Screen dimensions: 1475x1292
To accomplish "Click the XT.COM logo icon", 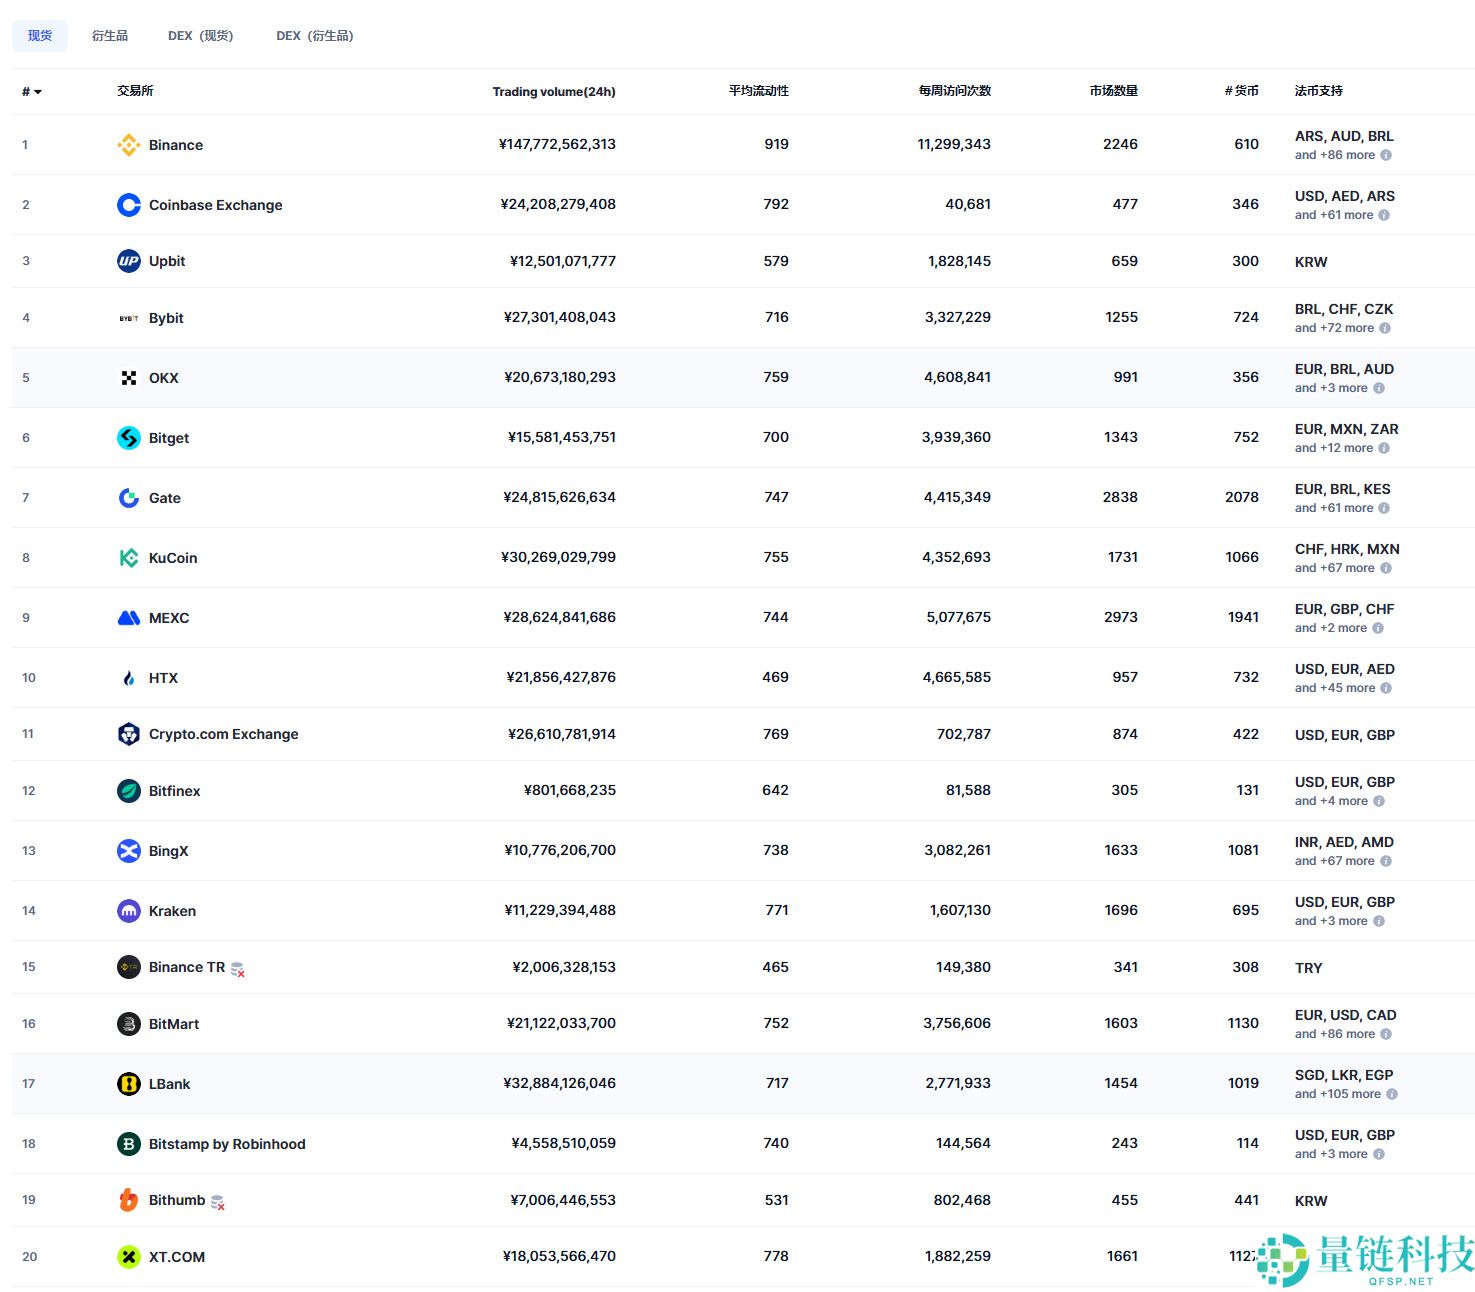I will [x=128, y=1257].
